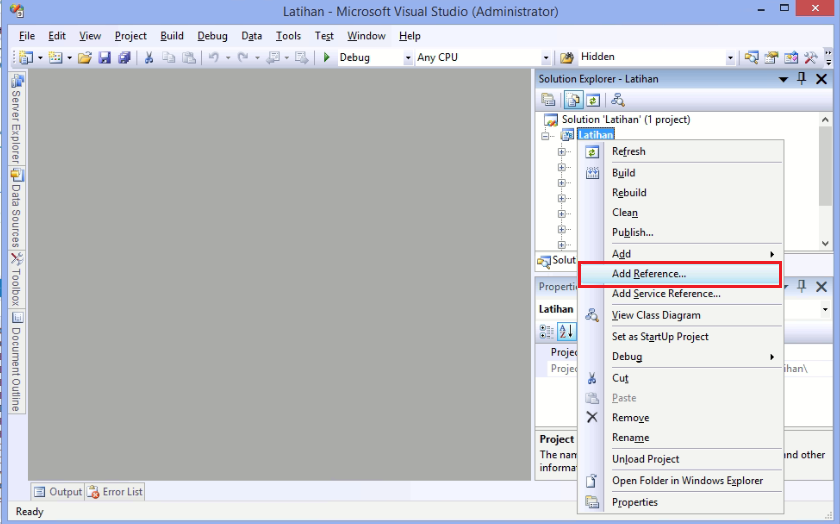Open the Properties object selector dropdown
840x524 pixels.
click(x=825, y=309)
